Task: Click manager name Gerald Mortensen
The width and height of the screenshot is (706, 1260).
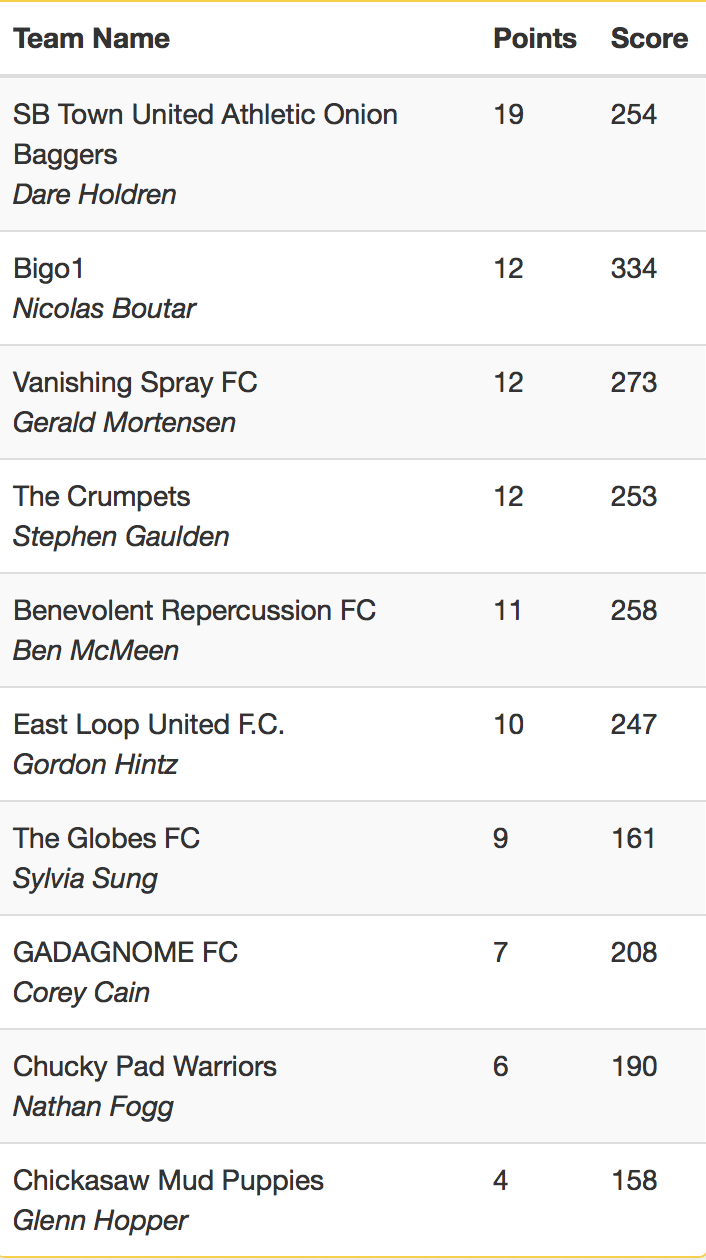Action: (x=124, y=422)
